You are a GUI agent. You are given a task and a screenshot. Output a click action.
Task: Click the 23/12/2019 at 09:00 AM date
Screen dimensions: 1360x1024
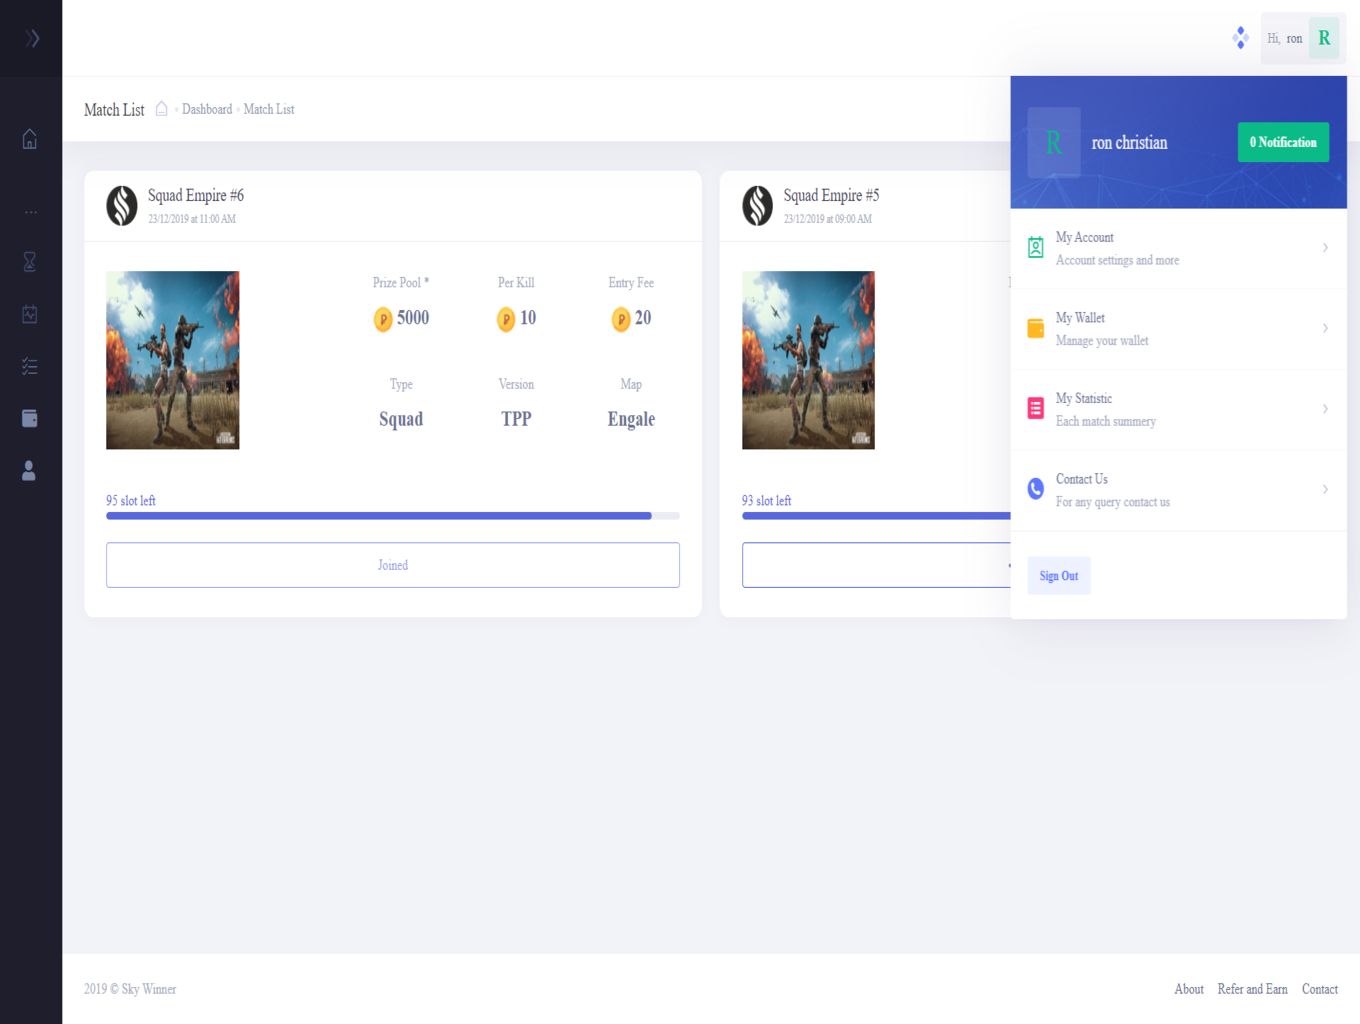828,219
